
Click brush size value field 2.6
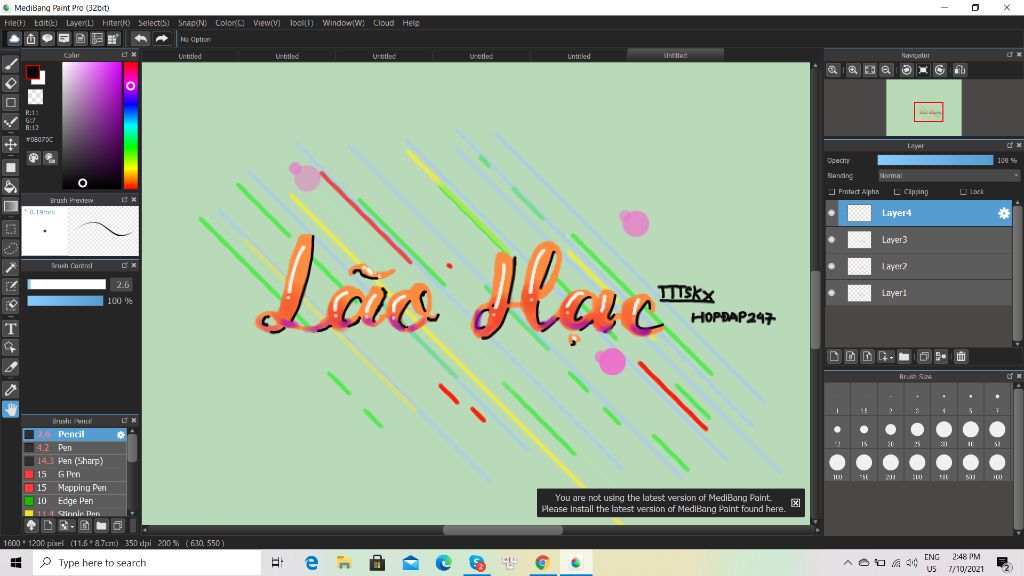coord(122,285)
